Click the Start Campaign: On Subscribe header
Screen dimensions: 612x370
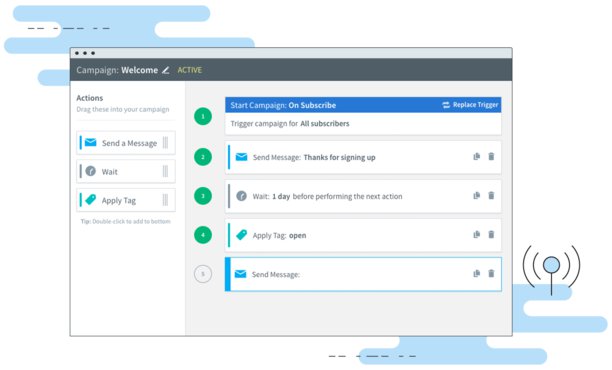(x=363, y=105)
